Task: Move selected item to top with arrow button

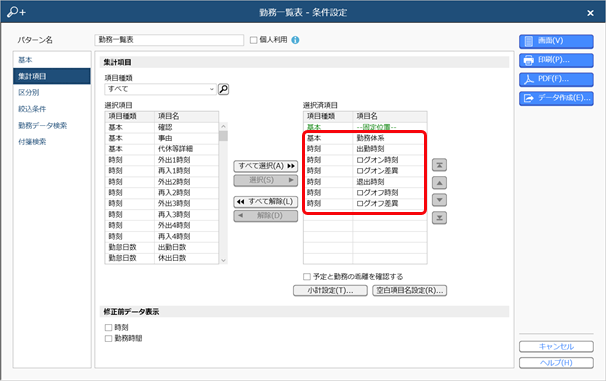Action: 439,165
